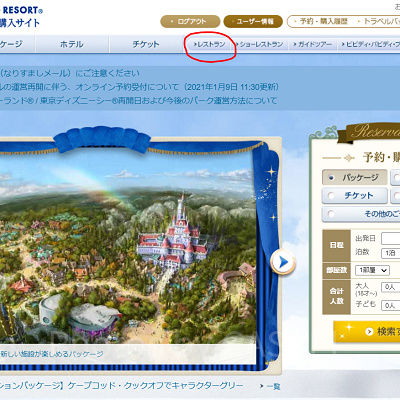Open the ガイドツアー menu item
The image size is (400, 400).
pos(312,44)
